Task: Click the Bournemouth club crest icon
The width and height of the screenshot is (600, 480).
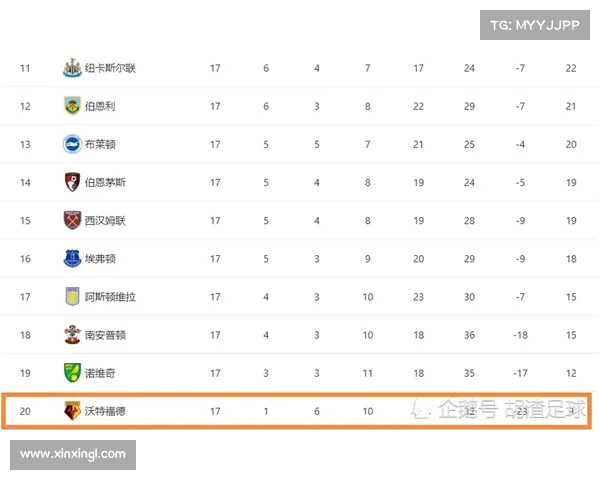Action: pyautogui.click(x=72, y=182)
